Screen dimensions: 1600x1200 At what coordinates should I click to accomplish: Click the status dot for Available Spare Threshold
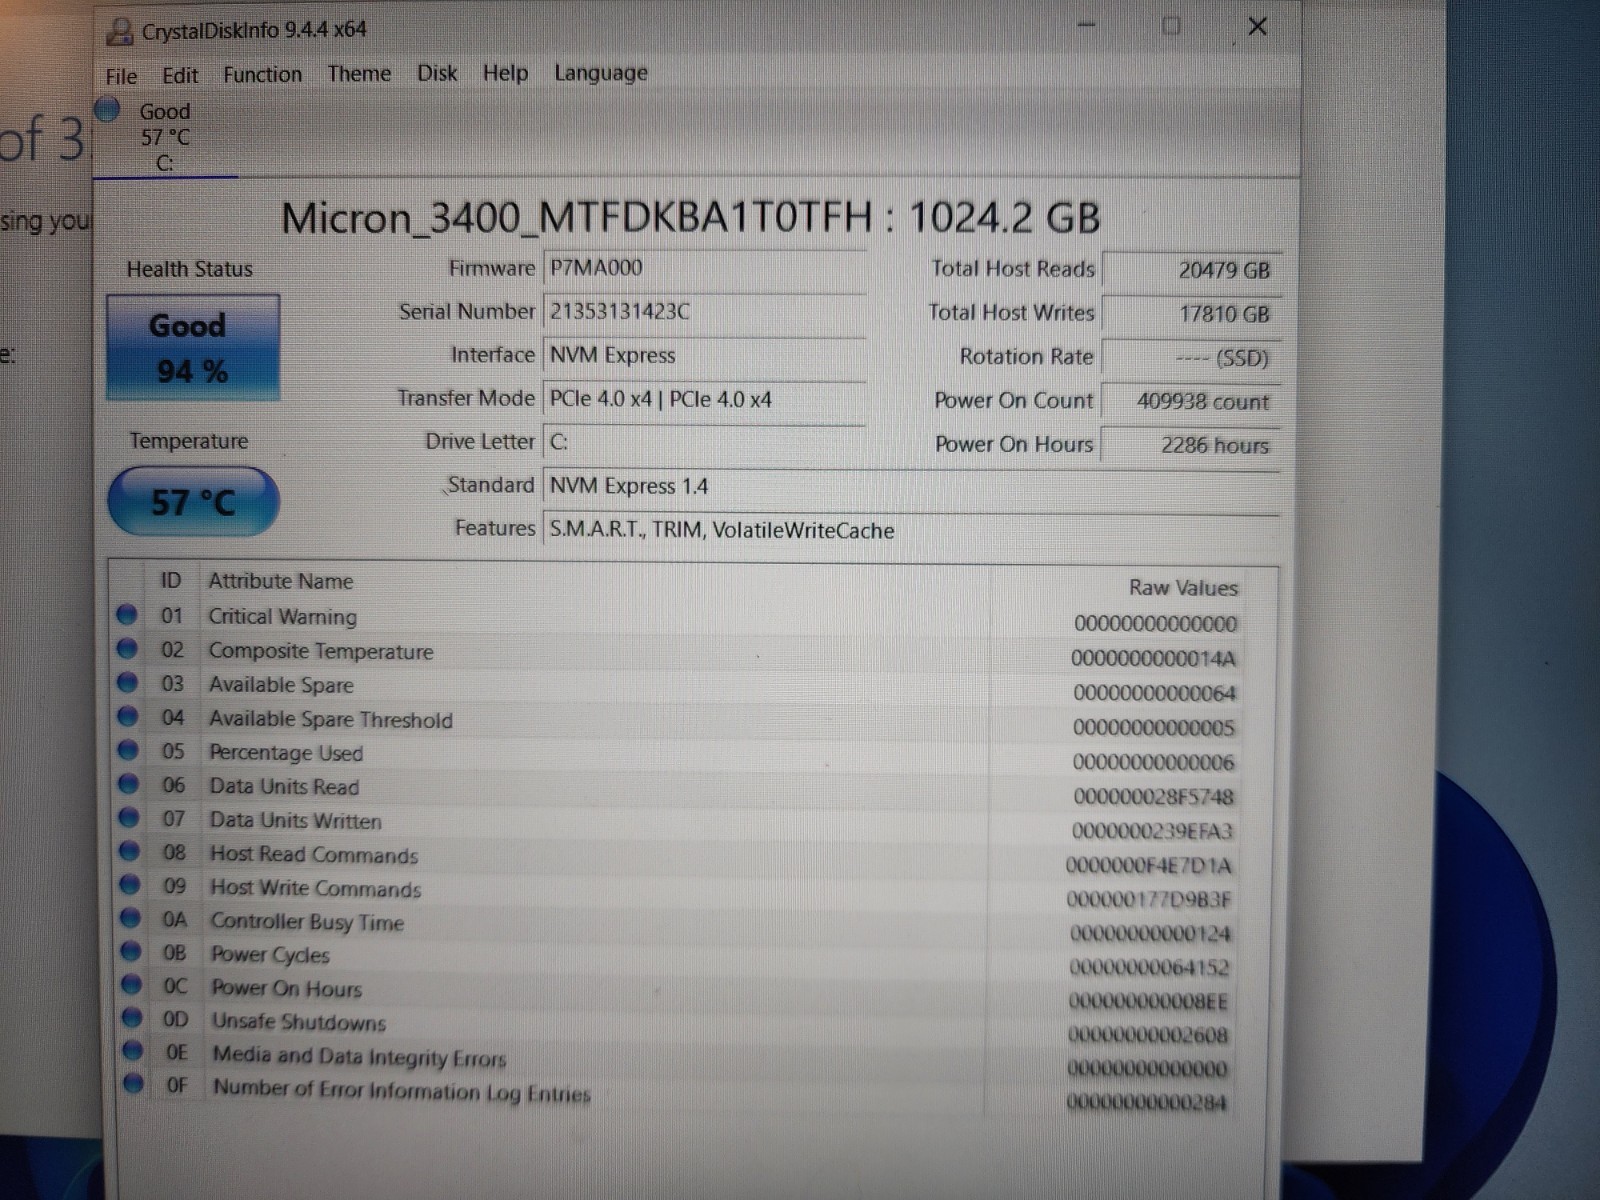127,716
